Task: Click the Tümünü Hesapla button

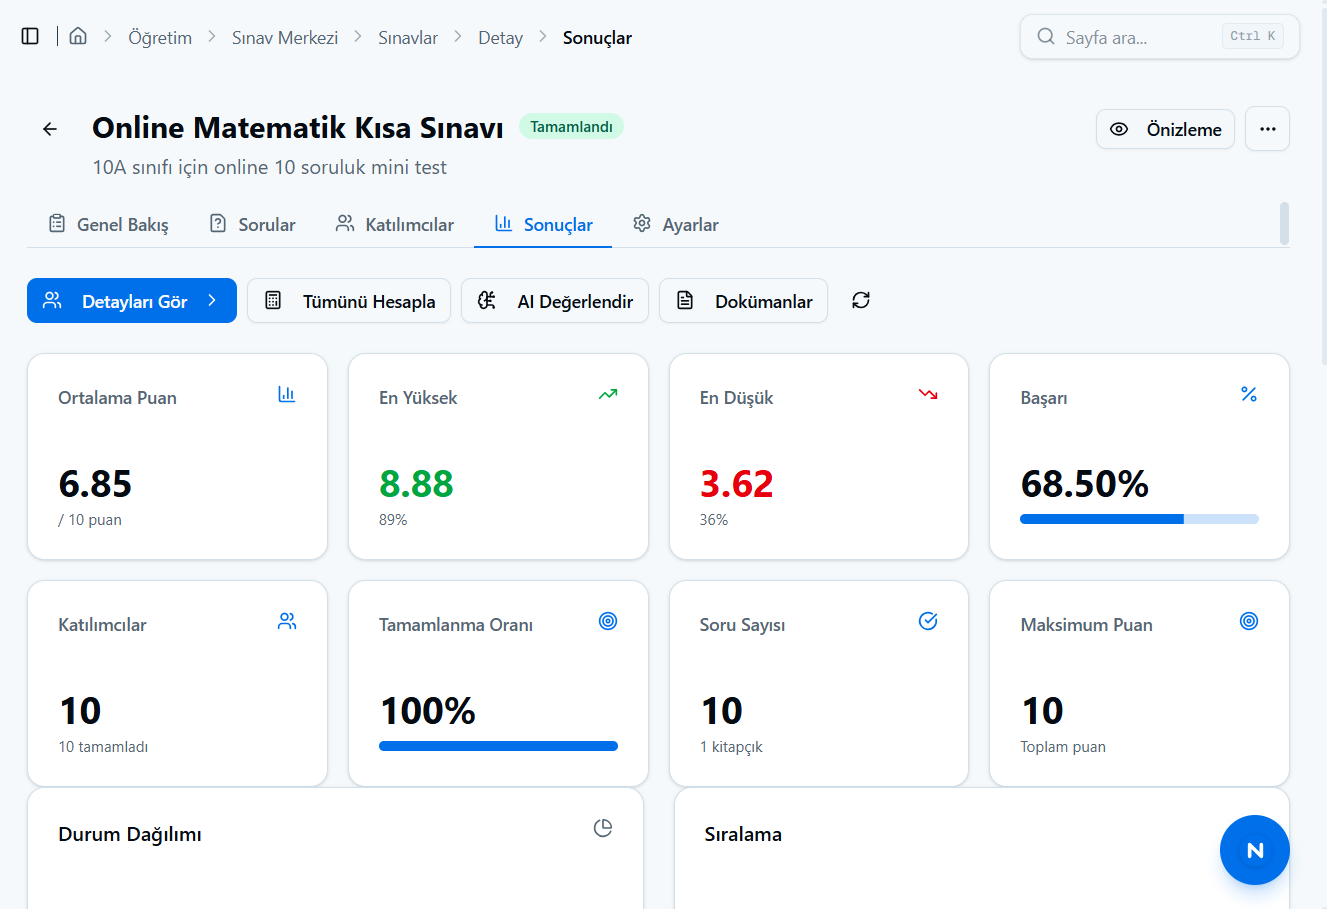Action: click(x=349, y=301)
